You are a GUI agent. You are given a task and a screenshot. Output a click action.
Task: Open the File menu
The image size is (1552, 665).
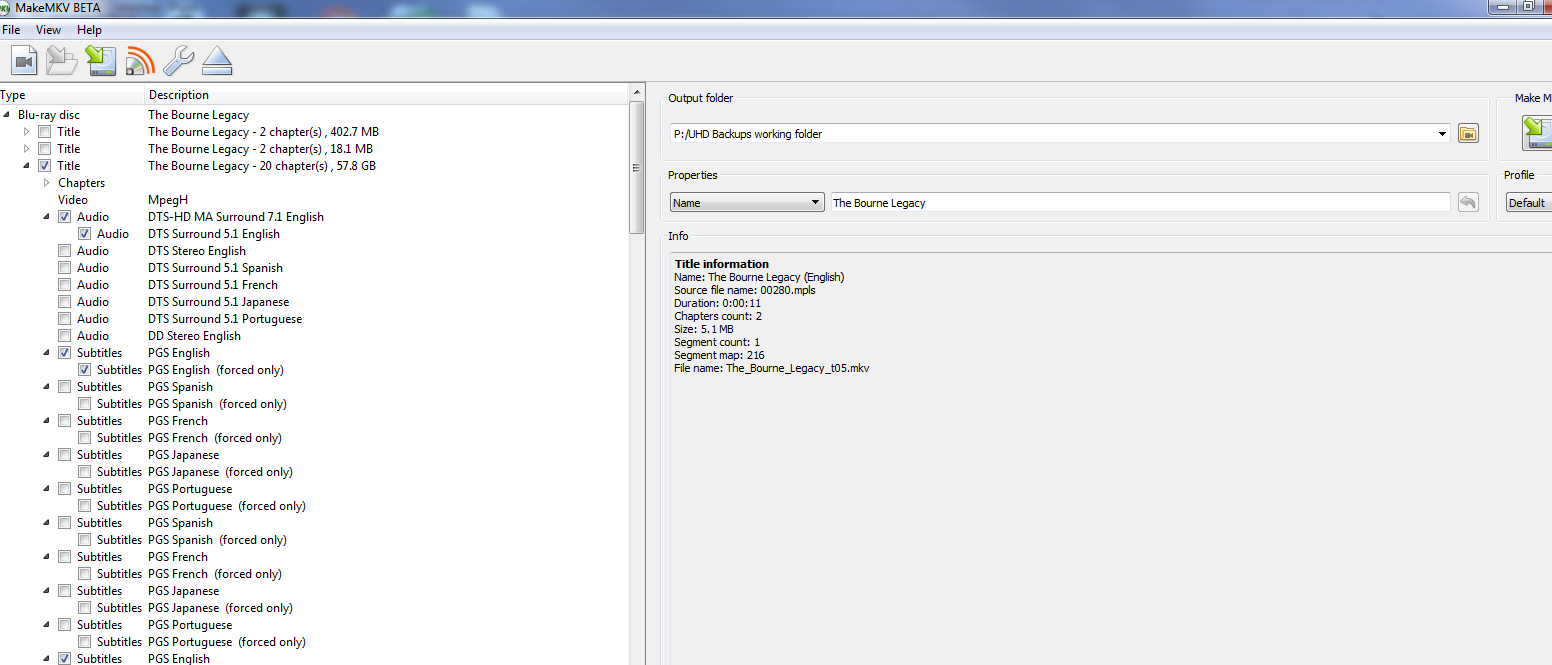point(11,30)
